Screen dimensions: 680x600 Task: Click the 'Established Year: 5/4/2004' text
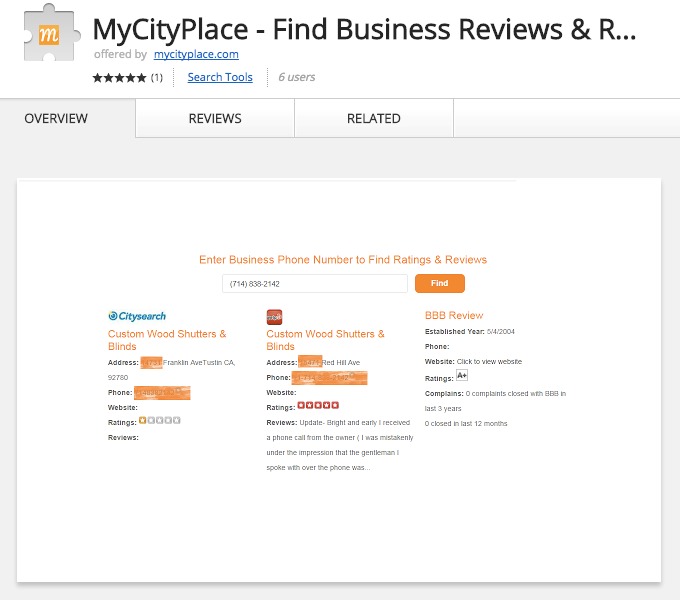470,332
